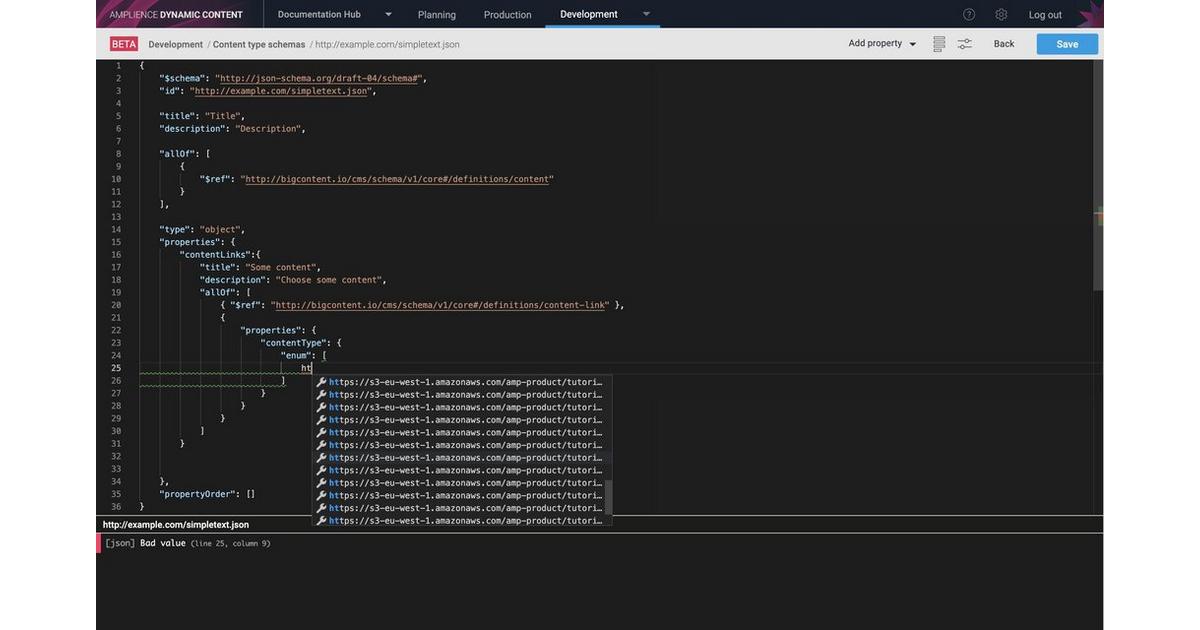Switch to the Planning tab
This screenshot has width=1200, height=630.
[x=437, y=14]
